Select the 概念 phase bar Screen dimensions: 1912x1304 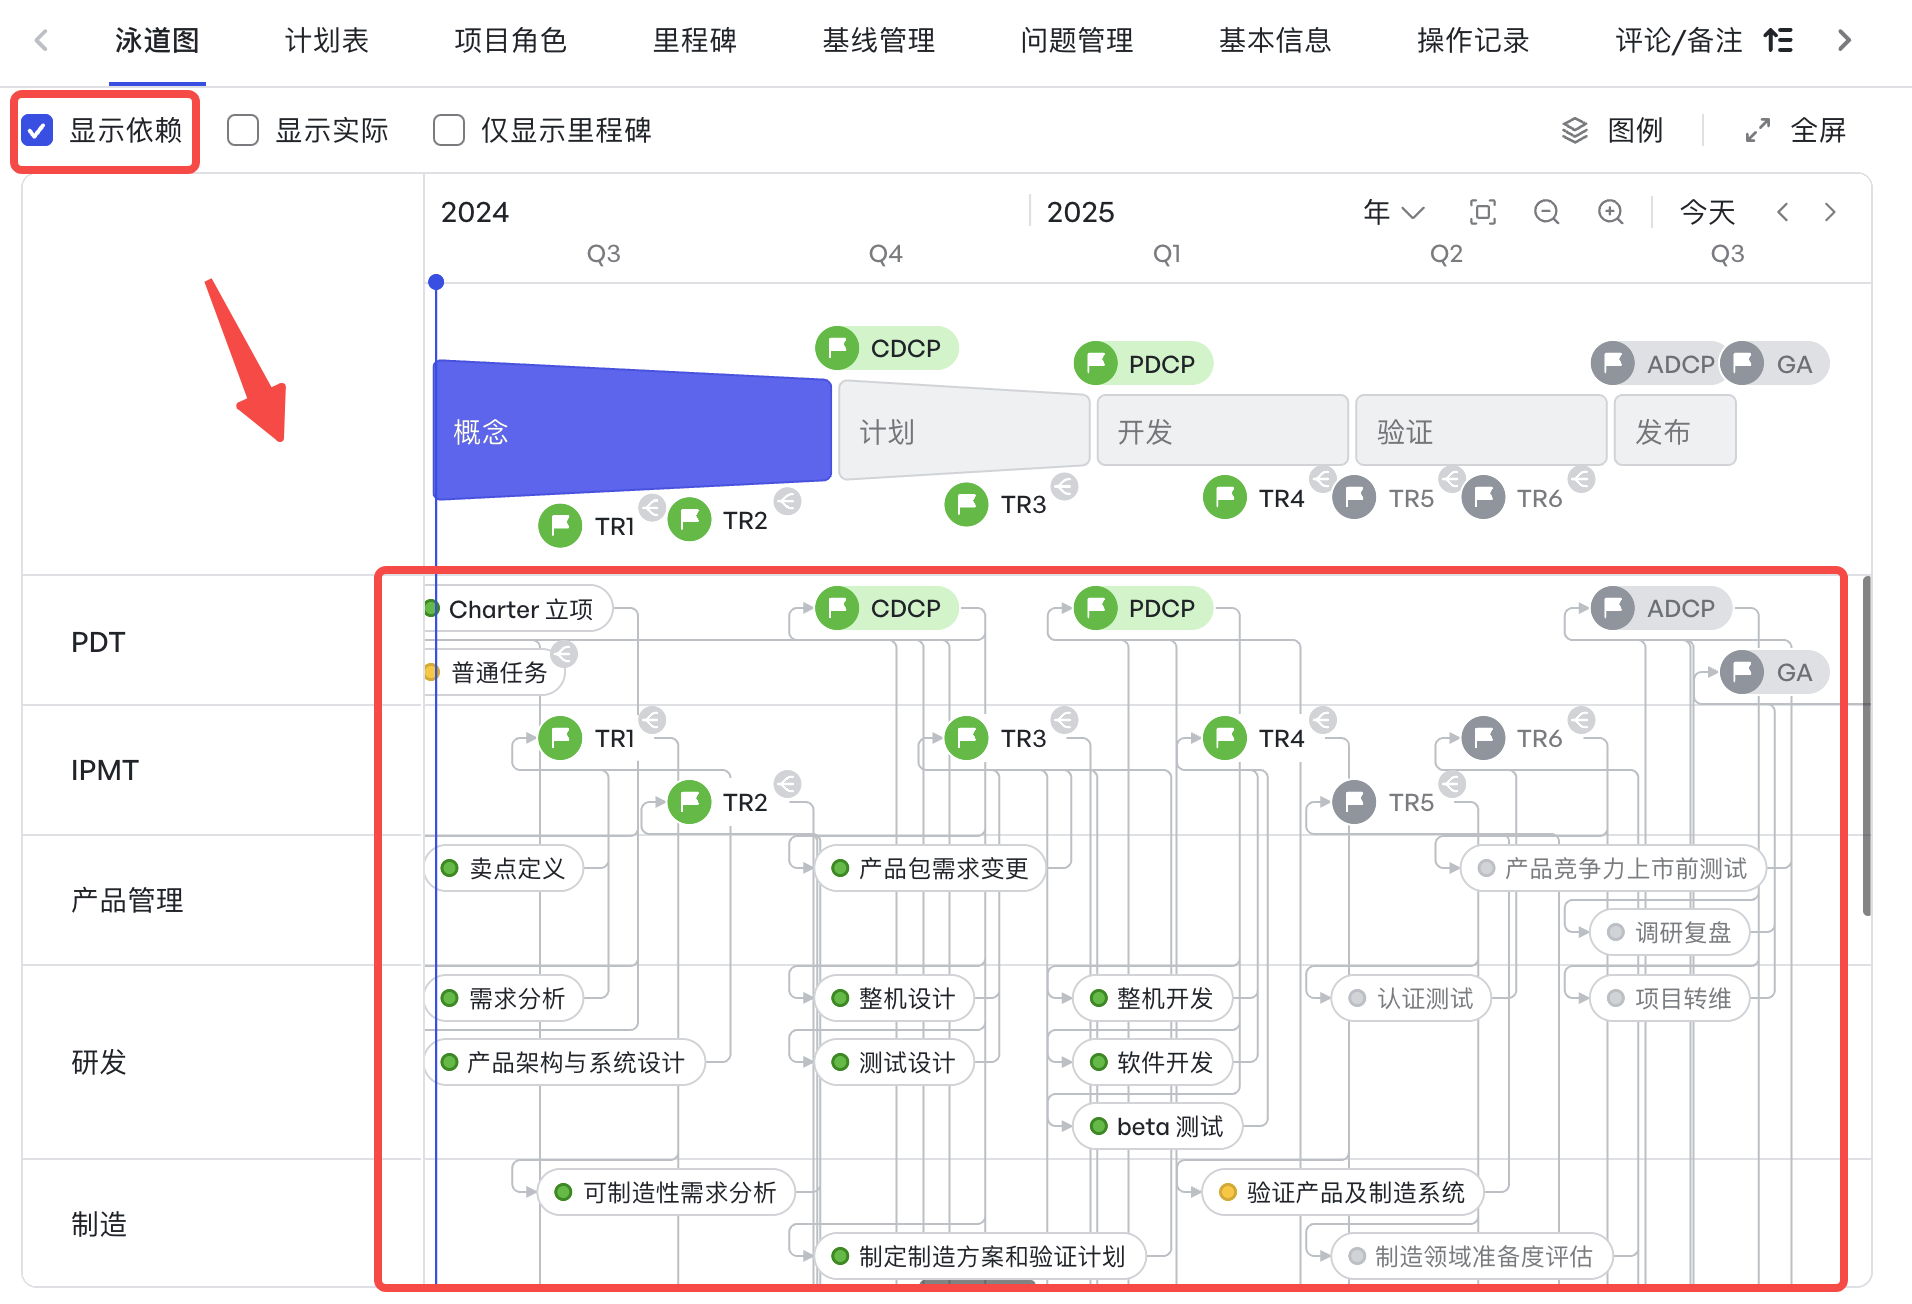[632, 430]
